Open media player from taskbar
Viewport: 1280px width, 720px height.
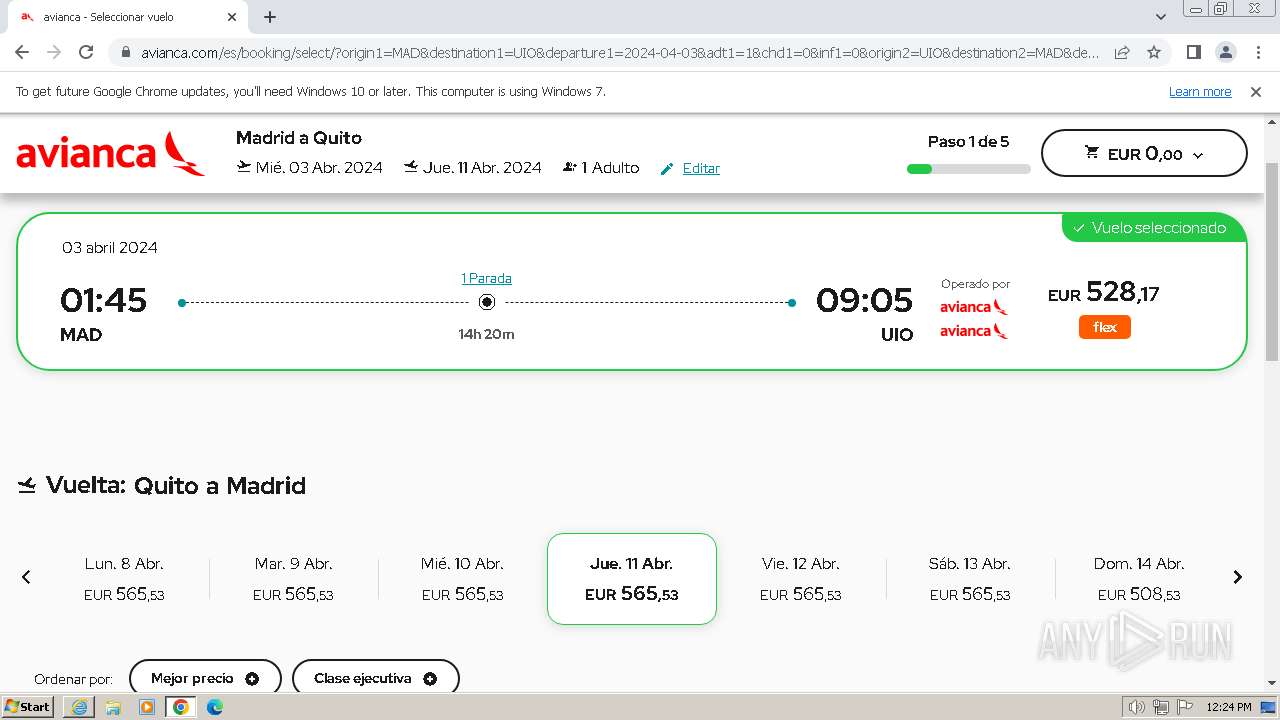(147, 707)
